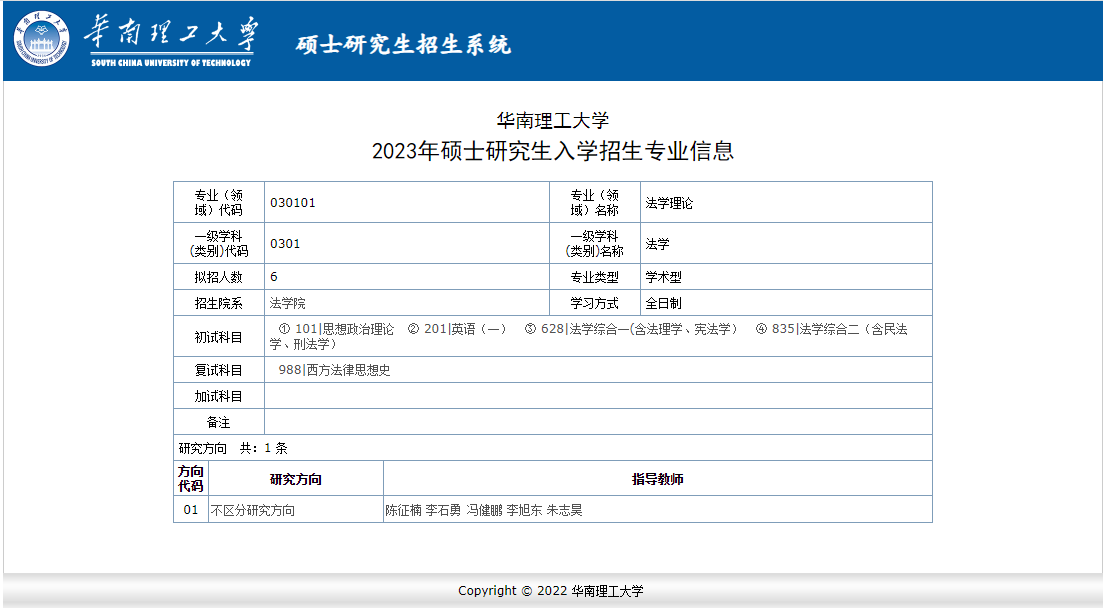Click the 方向代码 column header
Screen dimensions: 1103x613
click(191, 479)
